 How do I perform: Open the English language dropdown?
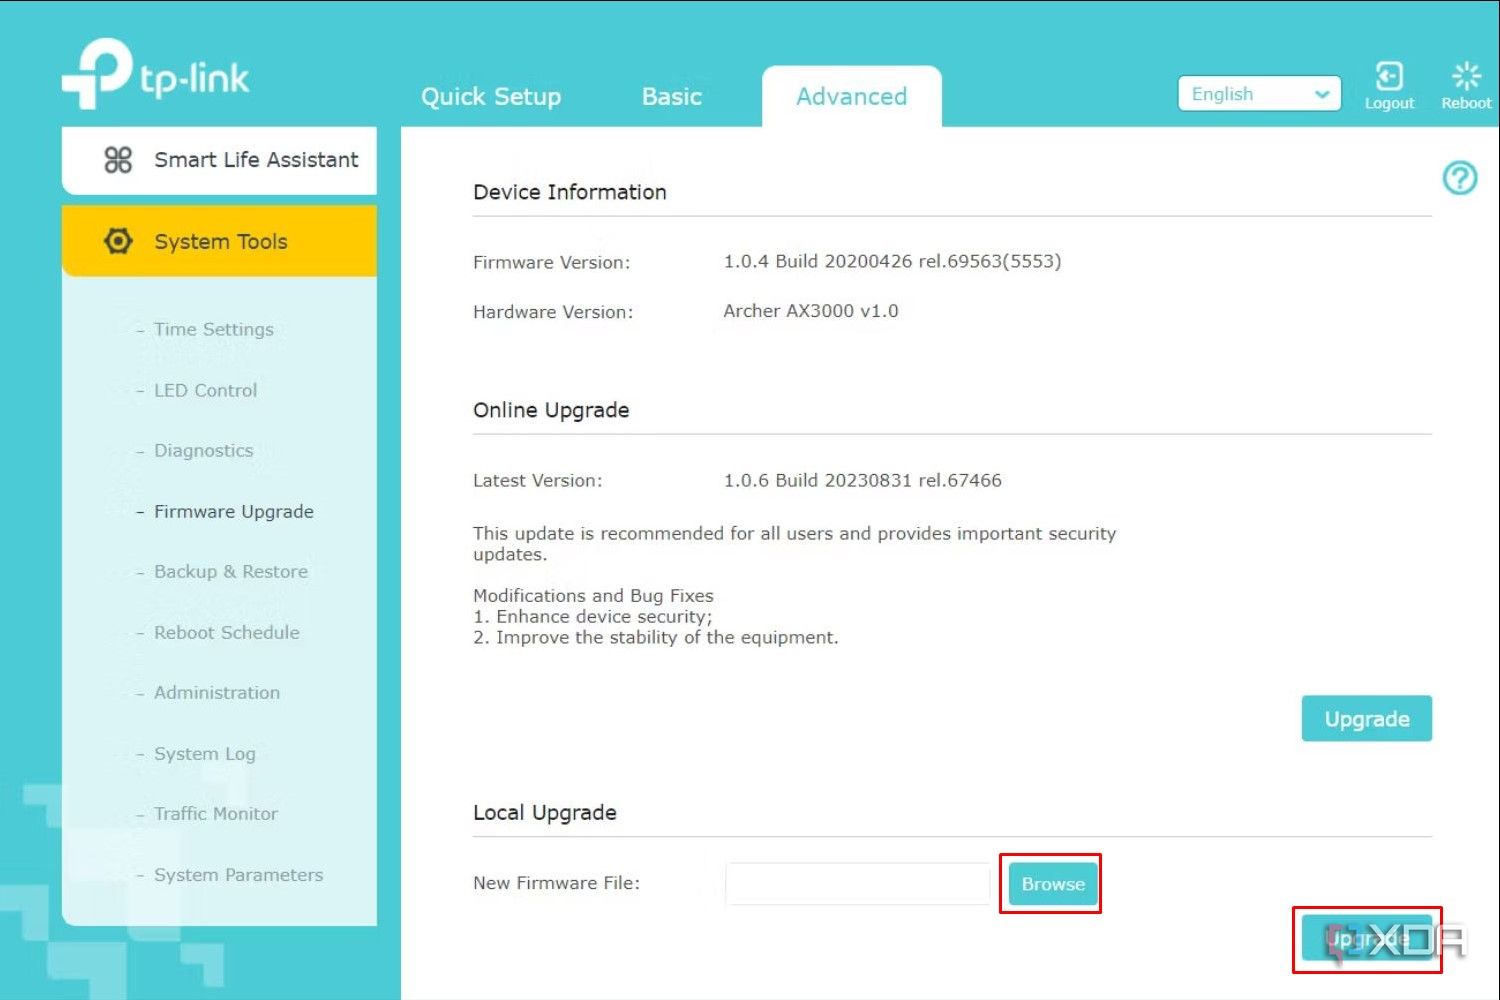click(1258, 93)
